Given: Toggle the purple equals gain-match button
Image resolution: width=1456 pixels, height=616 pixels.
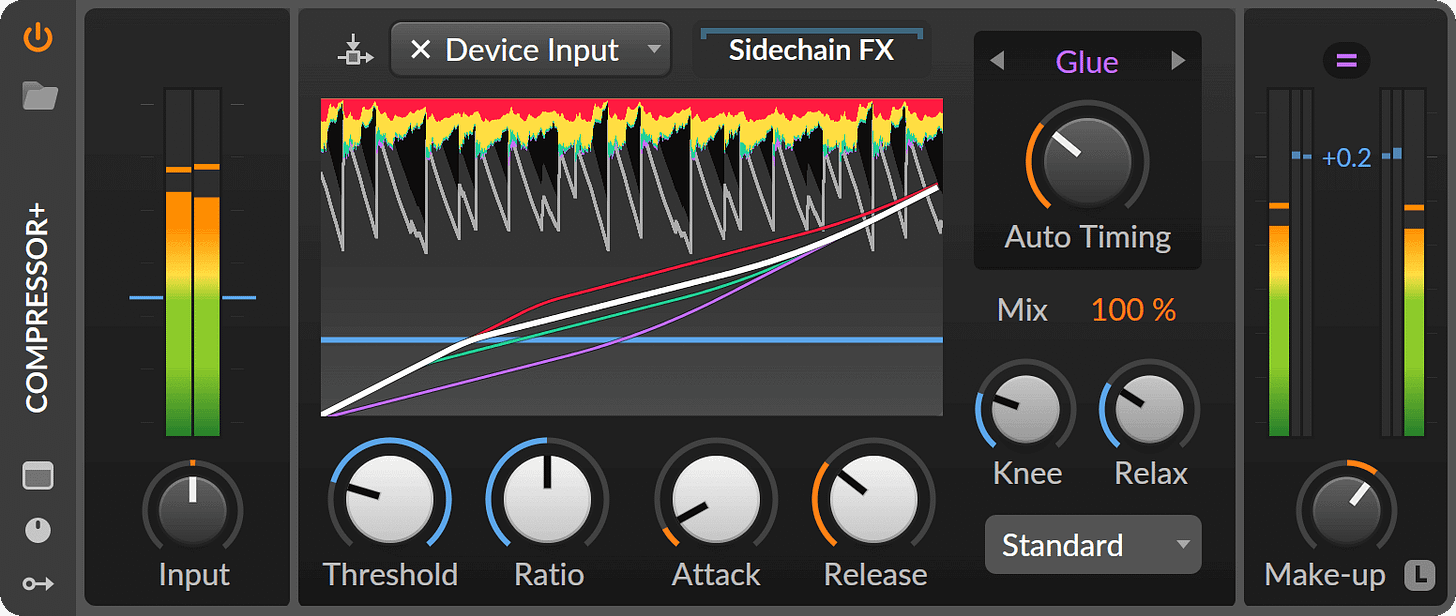Looking at the screenshot, I should tap(1346, 62).
